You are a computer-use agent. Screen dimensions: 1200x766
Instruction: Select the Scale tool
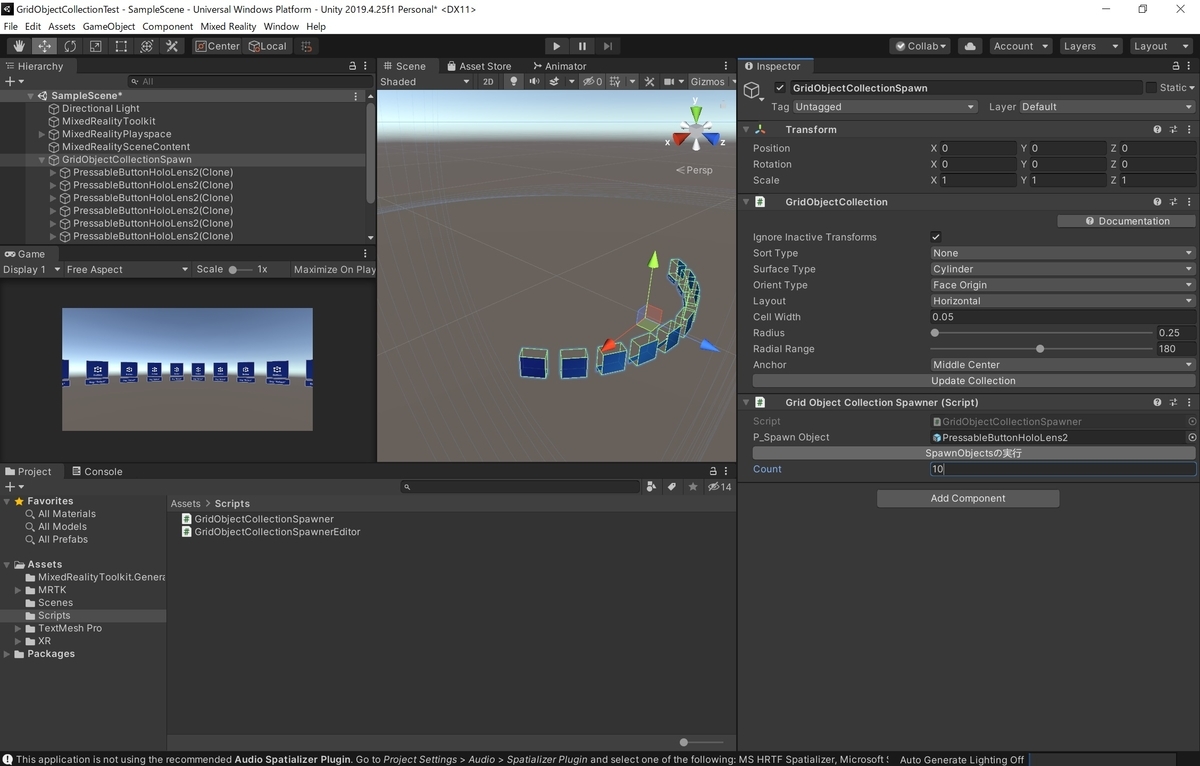coord(96,46)
